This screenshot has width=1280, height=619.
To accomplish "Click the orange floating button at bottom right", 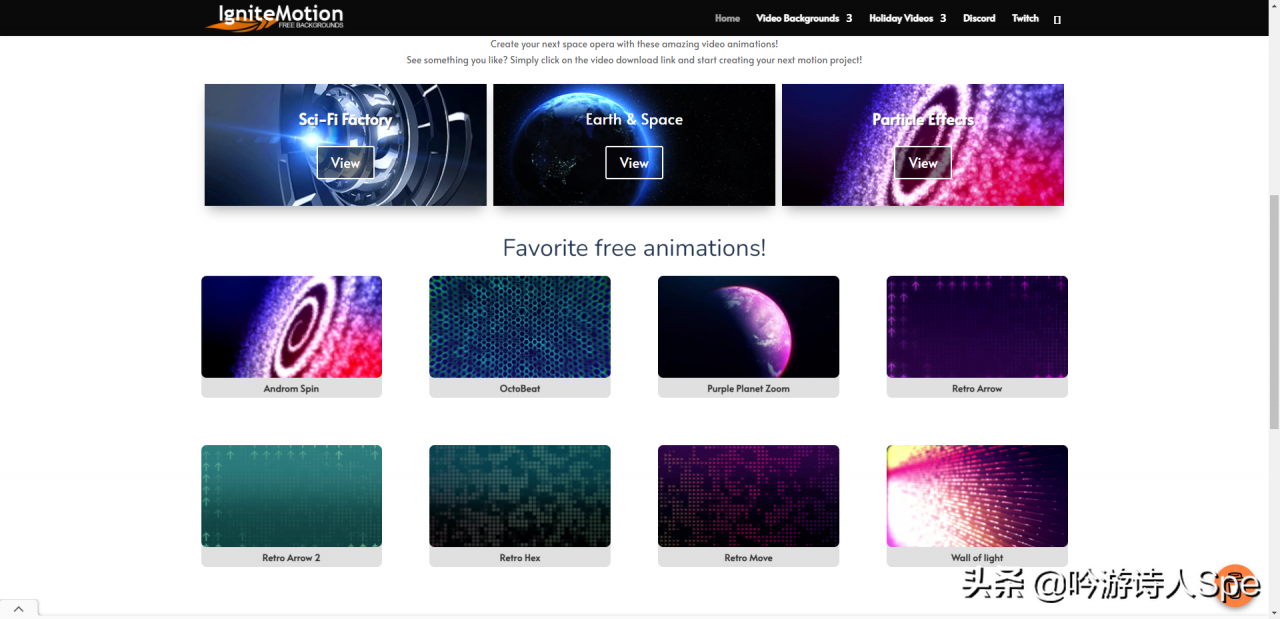I will pos(1236,585).
